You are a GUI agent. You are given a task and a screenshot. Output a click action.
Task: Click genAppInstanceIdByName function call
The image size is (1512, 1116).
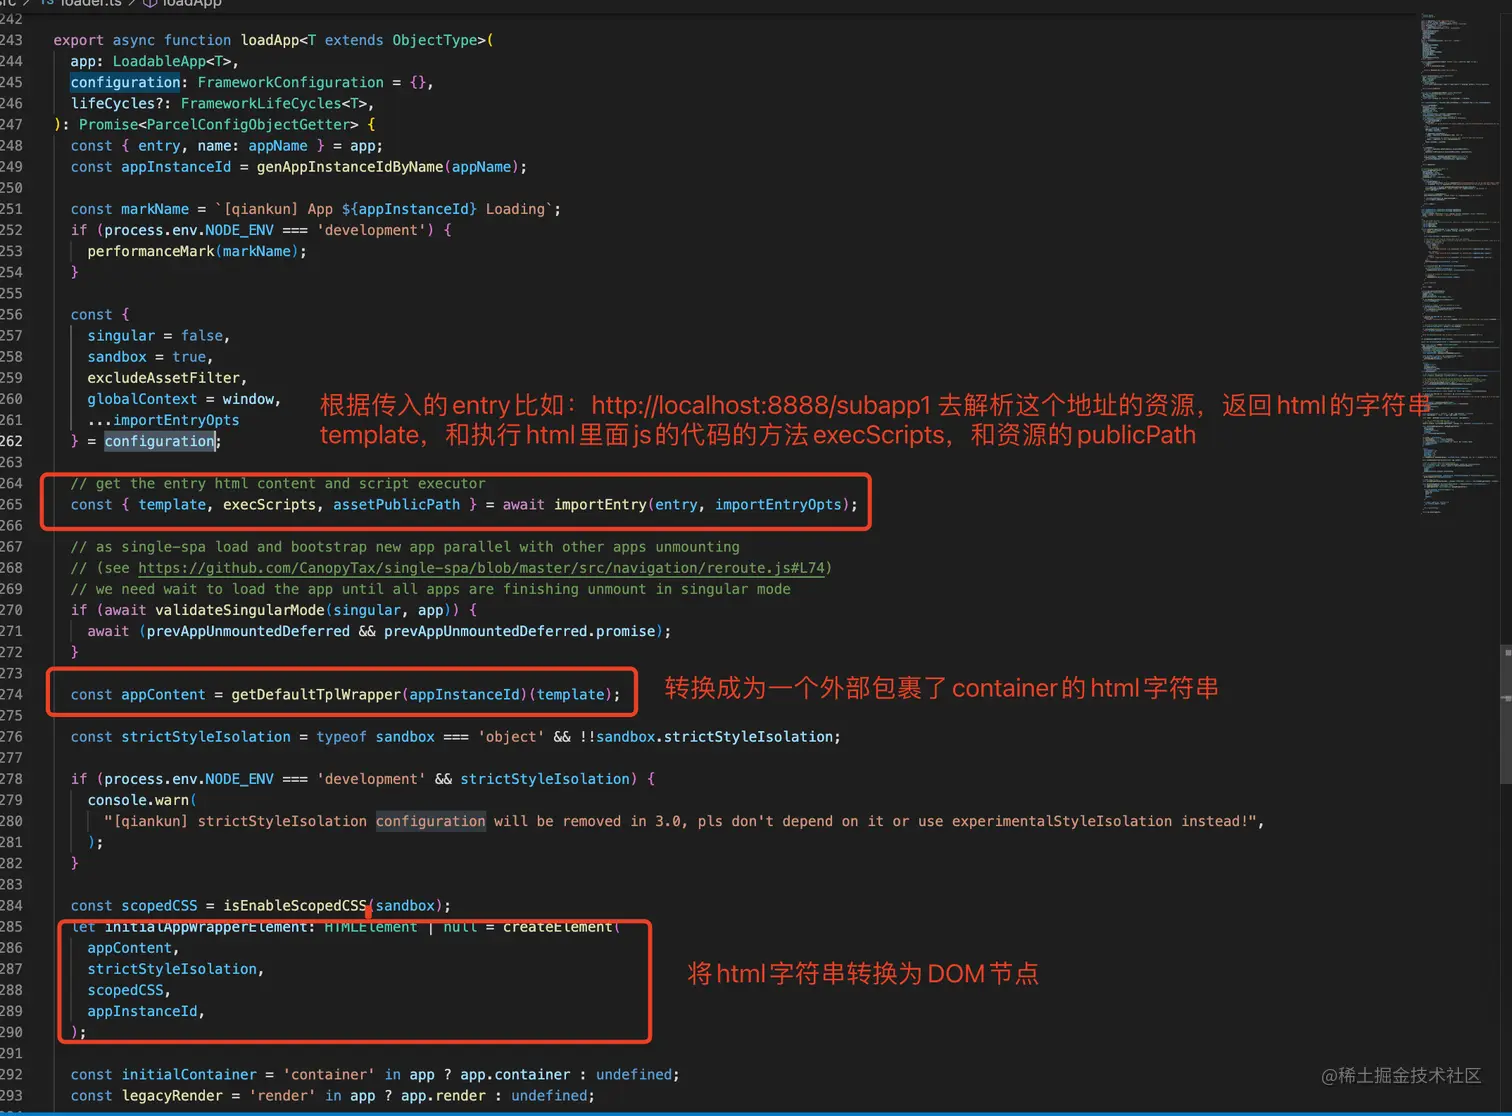(350, 167)
